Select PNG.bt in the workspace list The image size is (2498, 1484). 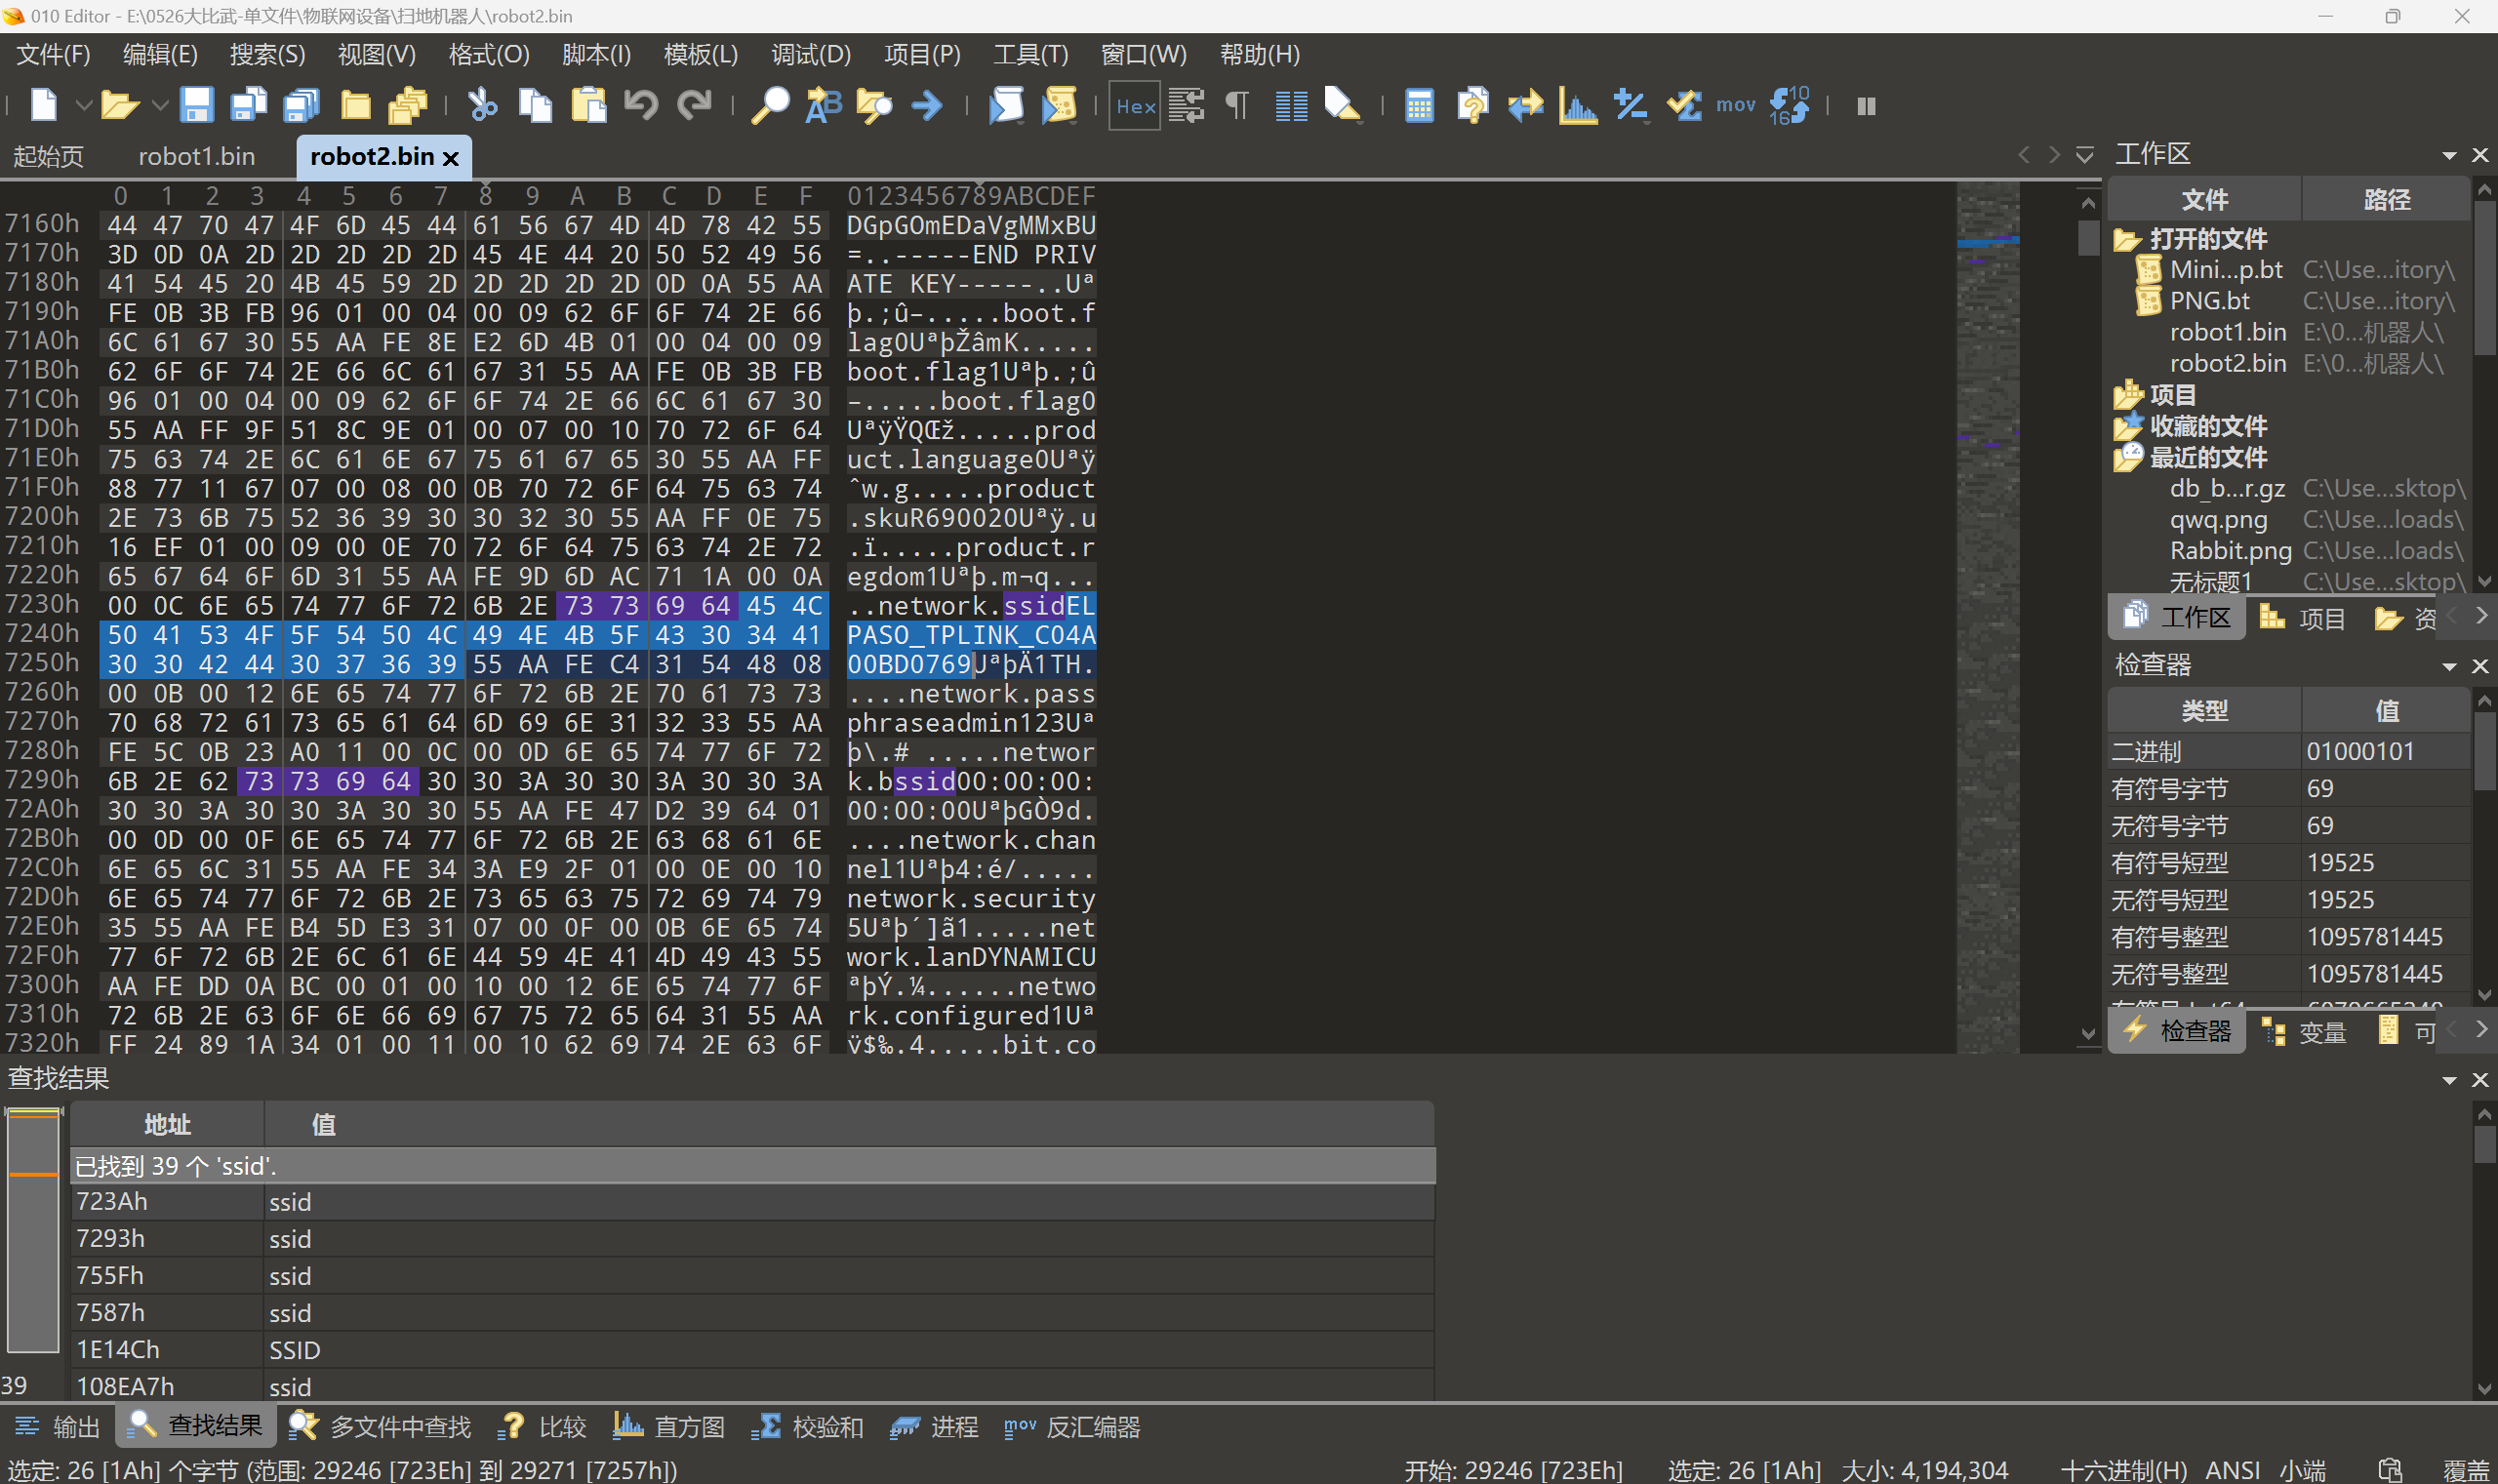coord(2209,301)
